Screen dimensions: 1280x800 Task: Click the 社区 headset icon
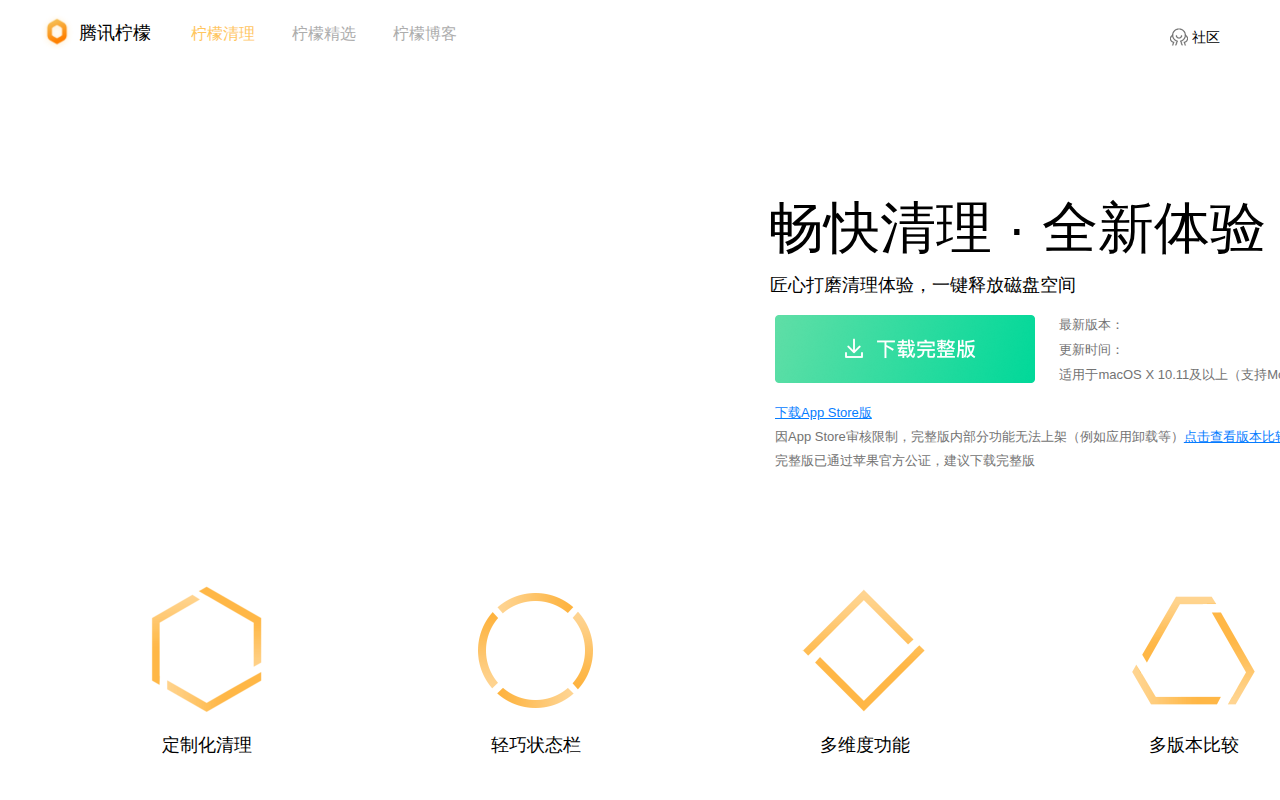[1179, 37]
